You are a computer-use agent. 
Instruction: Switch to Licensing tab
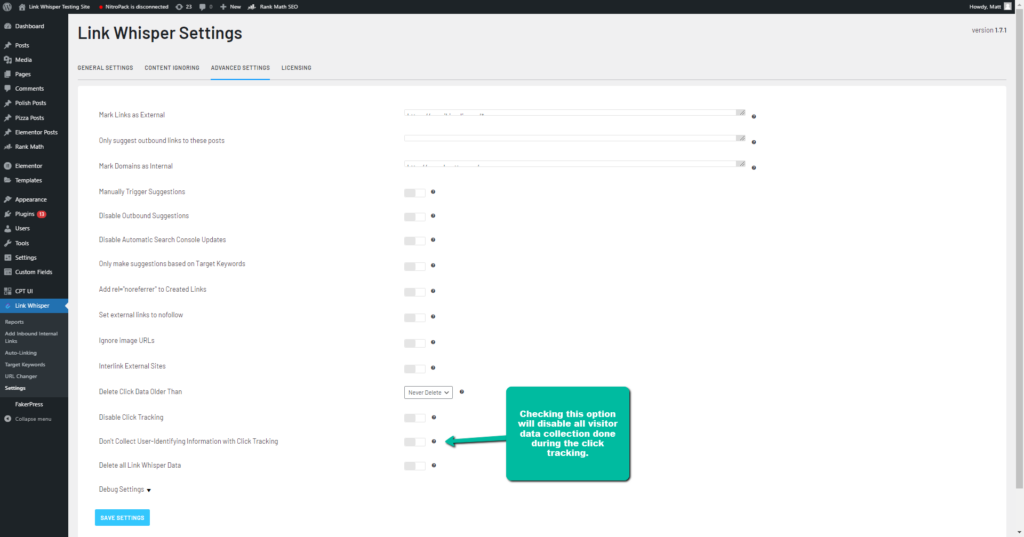click(x=296, y=67)
